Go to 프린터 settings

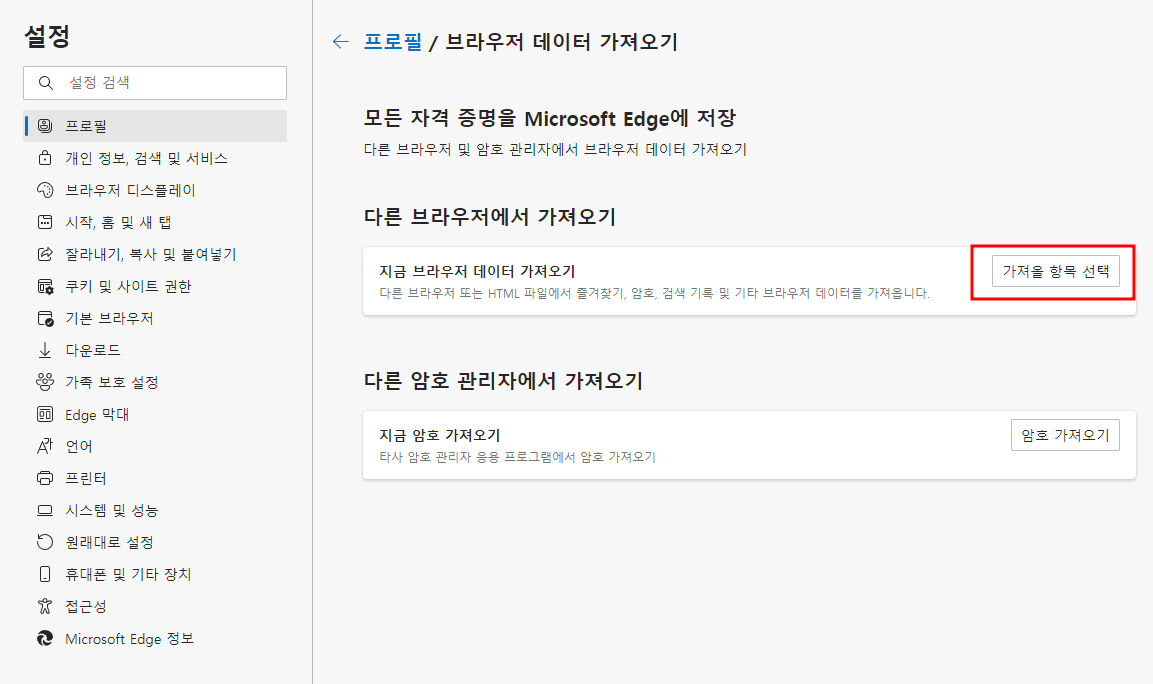[155, 478]
